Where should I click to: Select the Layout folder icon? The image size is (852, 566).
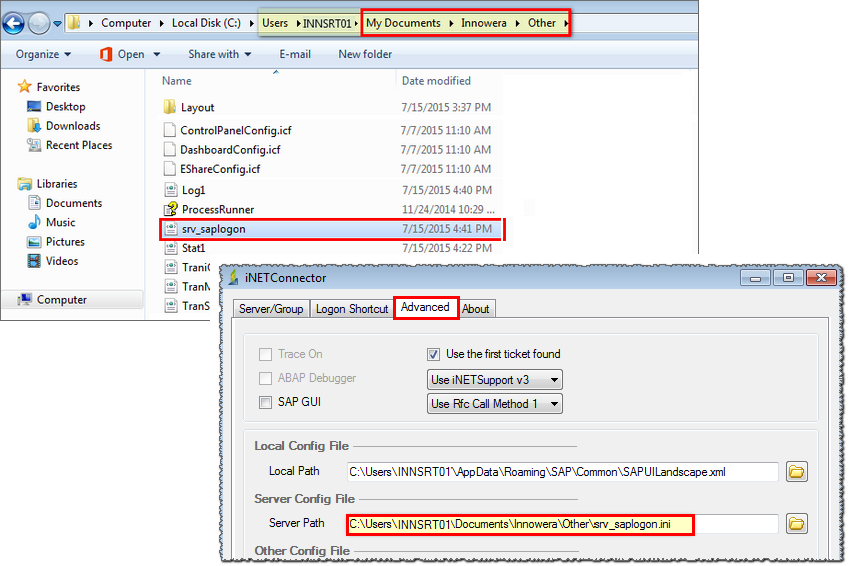pyautogui.click(x=170, y=106)
